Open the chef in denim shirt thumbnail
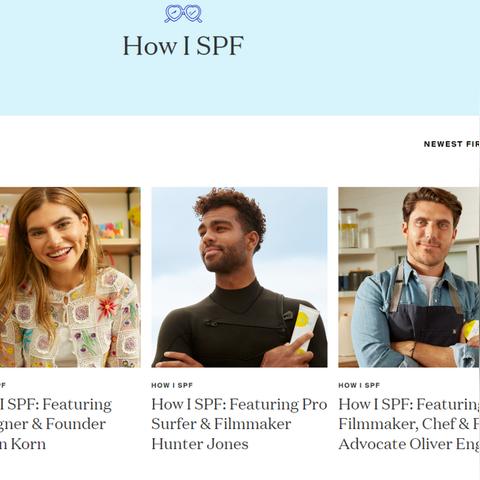480x480 pixels. point(409,277)
